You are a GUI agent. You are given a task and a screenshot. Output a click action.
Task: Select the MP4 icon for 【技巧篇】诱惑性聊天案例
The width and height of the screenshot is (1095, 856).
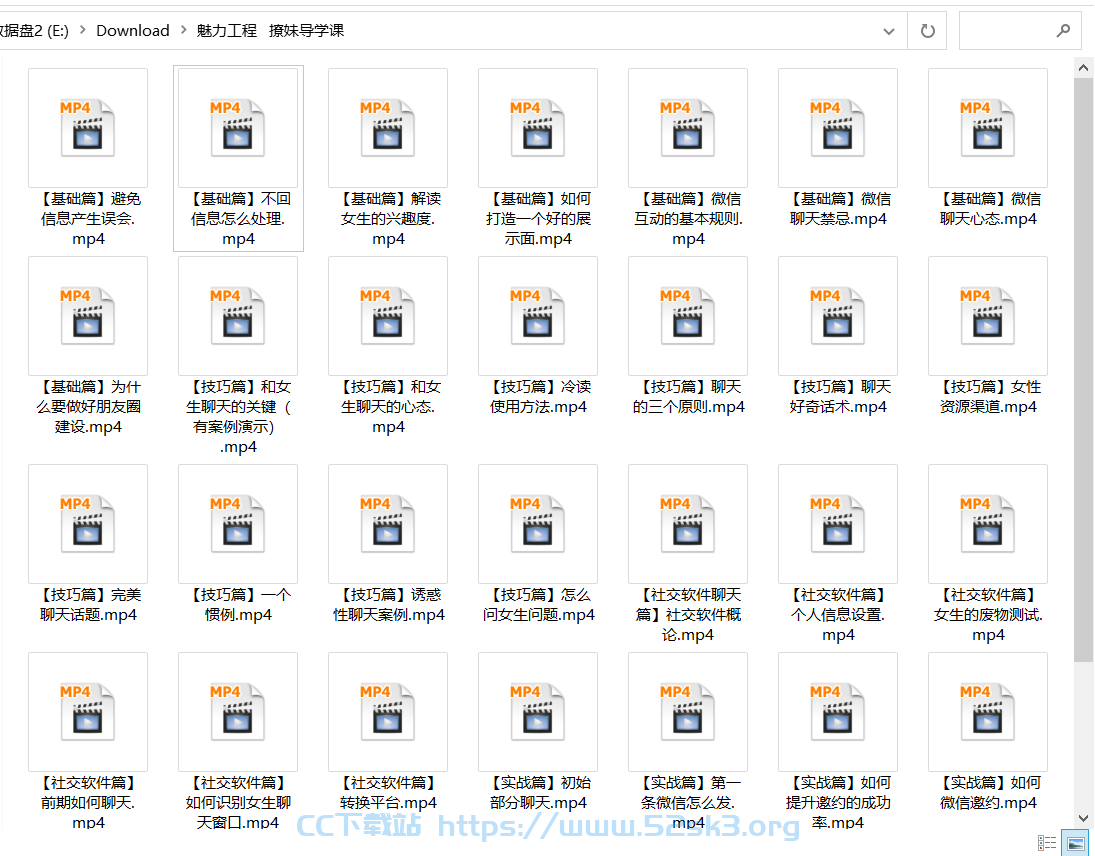point(388,524)
